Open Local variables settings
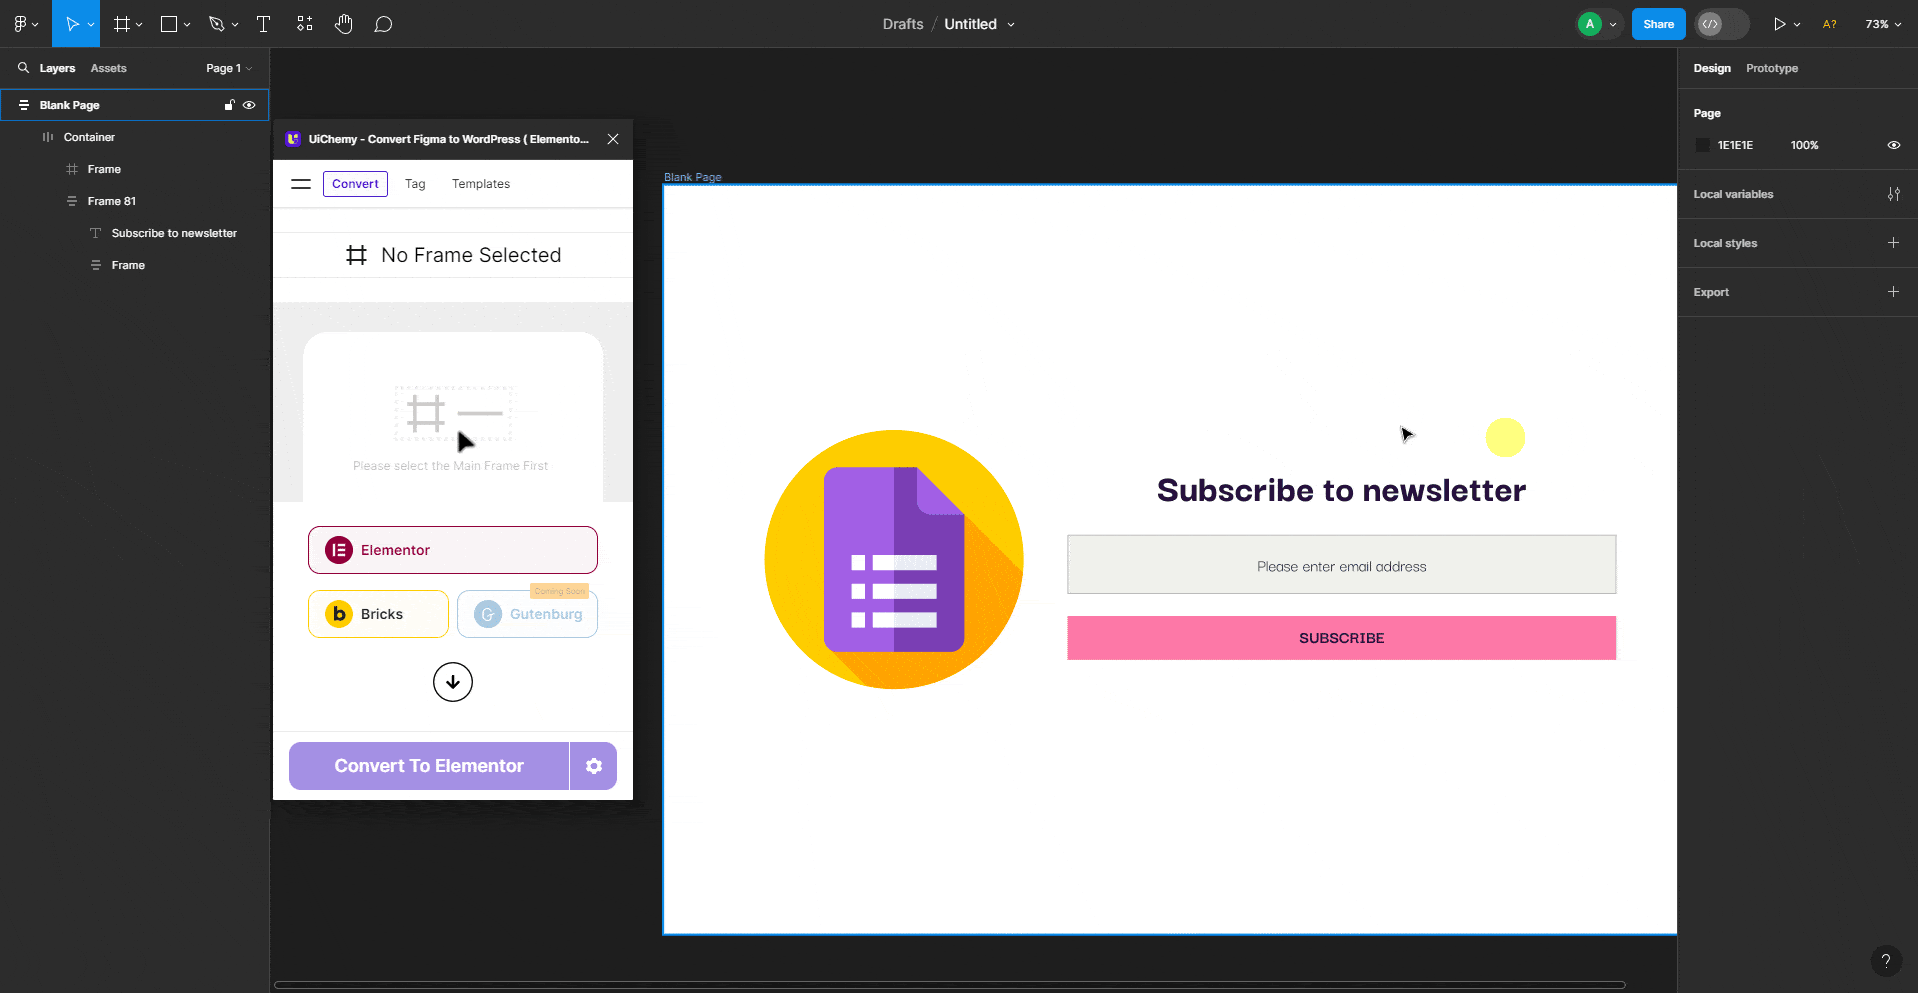 (x=1894, y=193)
